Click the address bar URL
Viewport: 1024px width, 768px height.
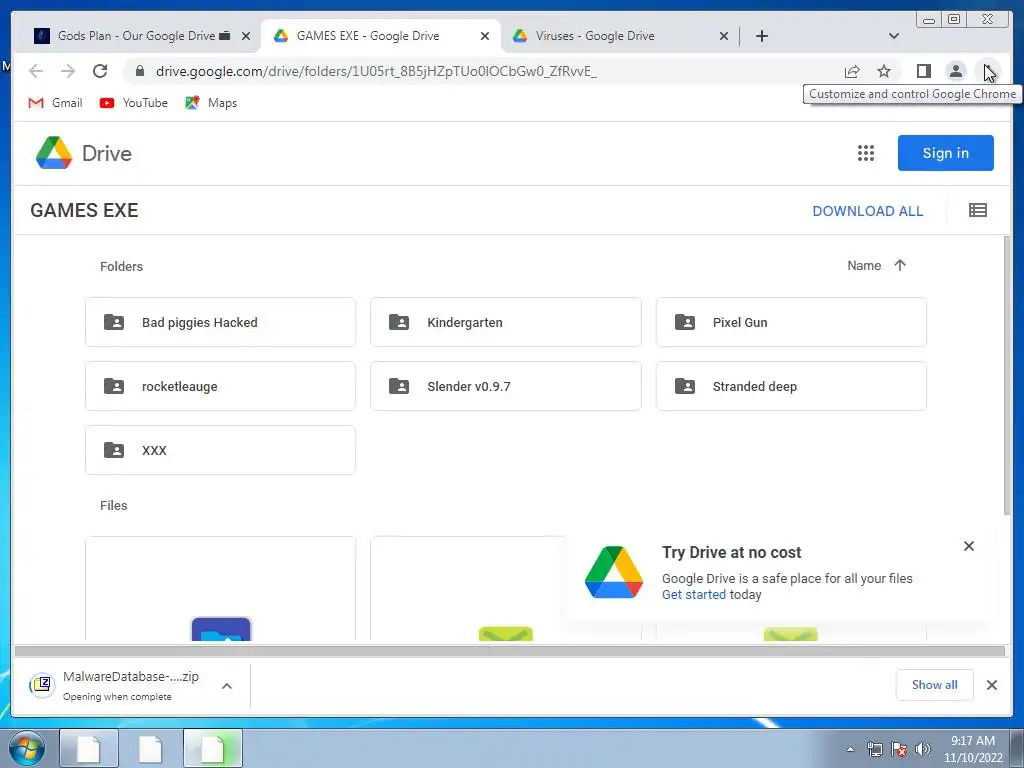376,71
